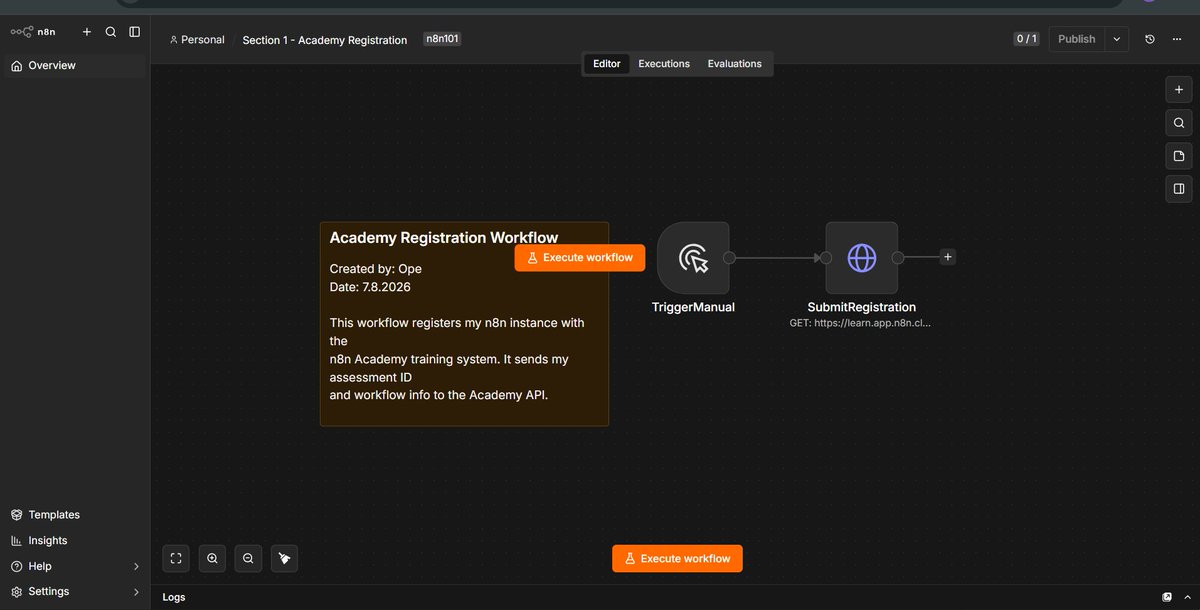The height and width of the screenshot is (610, 1200).
Task: Fit the canvas to view
Action: click(176, 558)
